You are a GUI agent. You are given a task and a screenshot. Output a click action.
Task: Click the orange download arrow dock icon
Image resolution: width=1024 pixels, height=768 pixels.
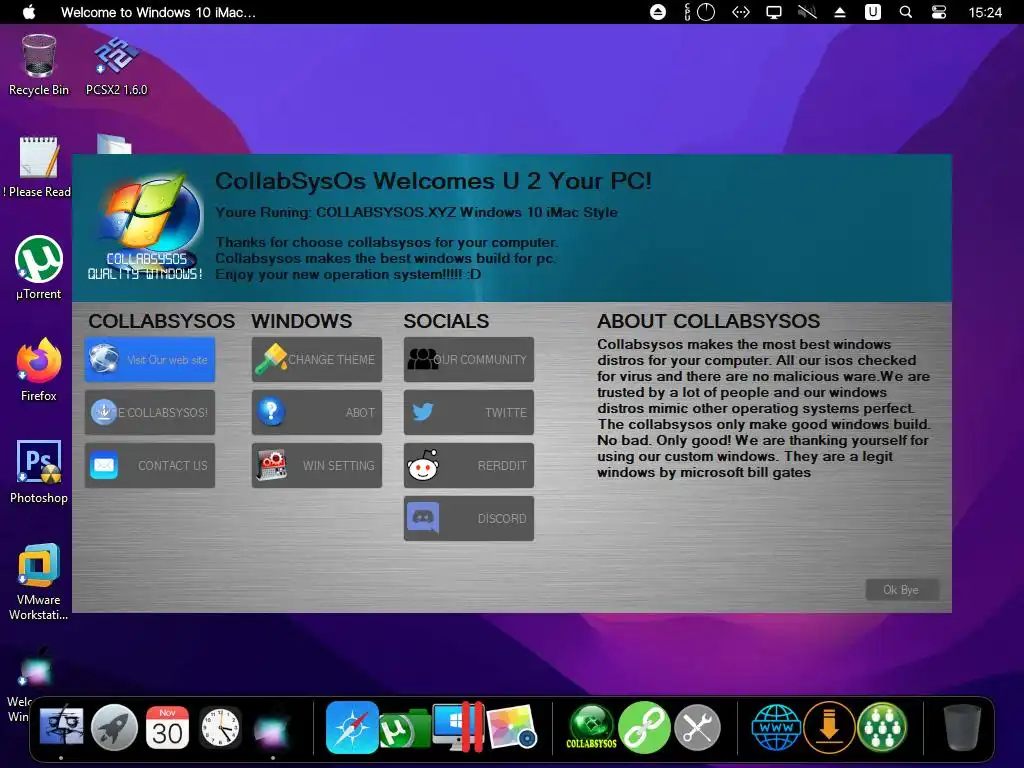(x=829, y=727)
